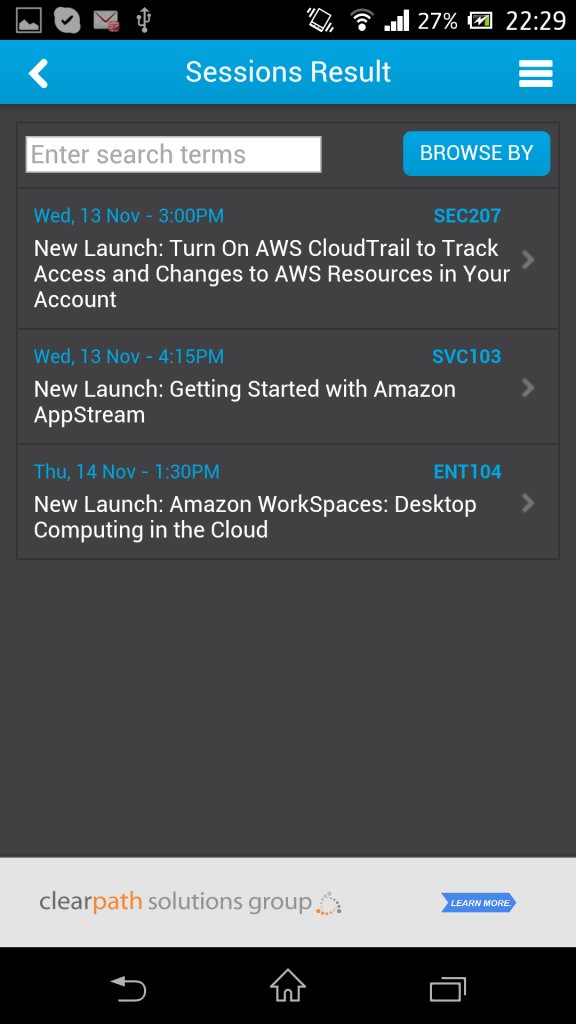Tap the battery icon in status bar
The height and width of the screenshot is (1024, 576).
point(480,21)
